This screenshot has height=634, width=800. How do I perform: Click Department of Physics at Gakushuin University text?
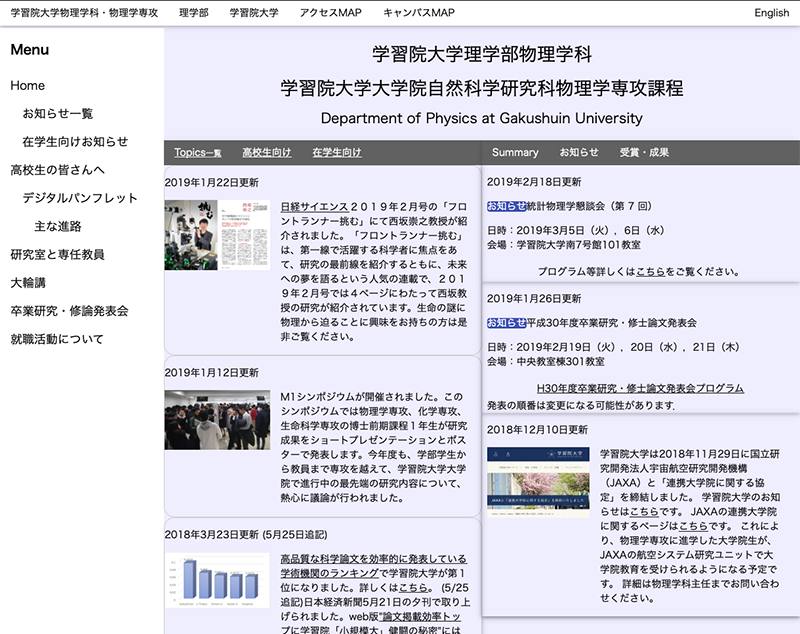click(x=482, y=118)
